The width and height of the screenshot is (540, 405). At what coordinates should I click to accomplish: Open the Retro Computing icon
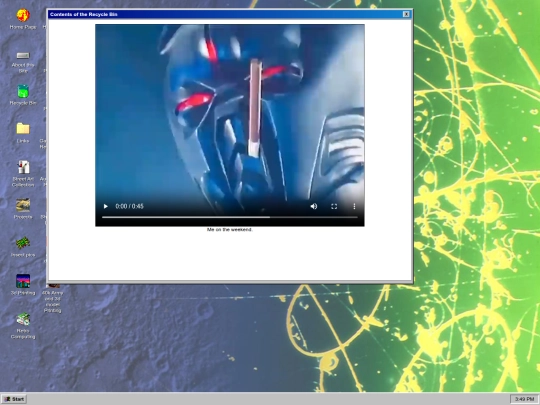pos(23,325)
